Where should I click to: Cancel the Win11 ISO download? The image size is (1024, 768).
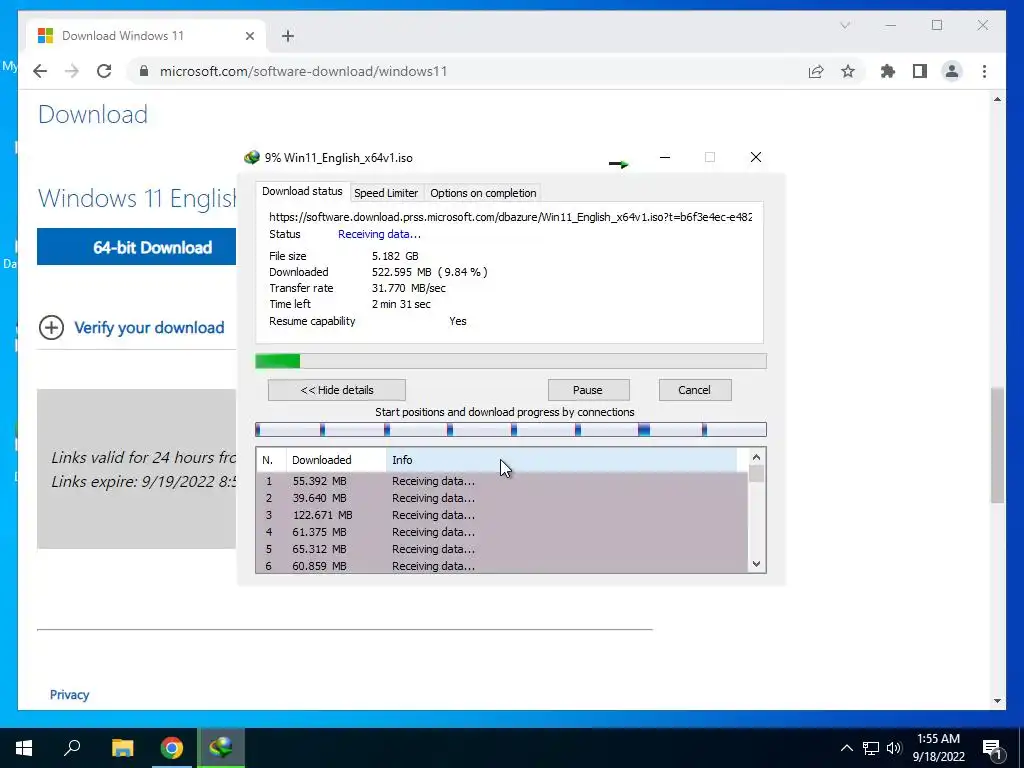(x=694, y=390)
